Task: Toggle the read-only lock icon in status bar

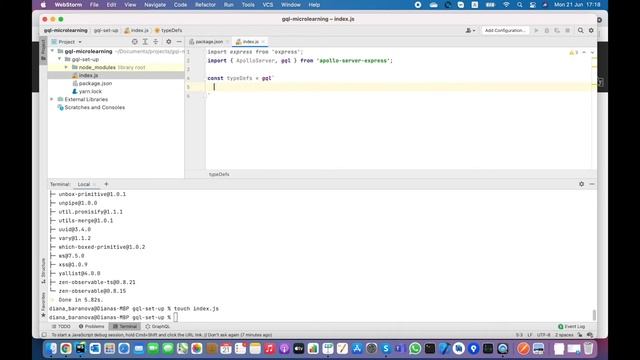Action: click(x=580, y=335)
